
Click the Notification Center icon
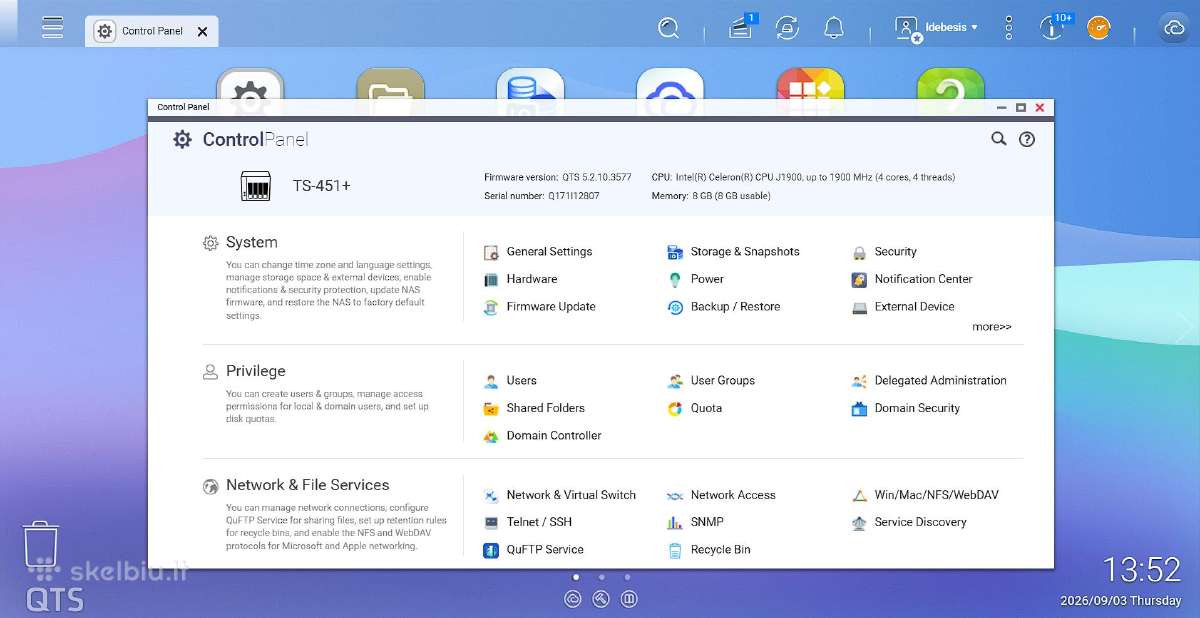[859, 279]
